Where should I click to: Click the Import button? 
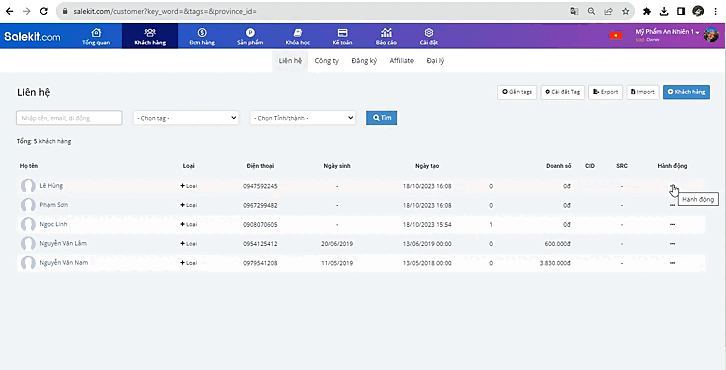643,92
